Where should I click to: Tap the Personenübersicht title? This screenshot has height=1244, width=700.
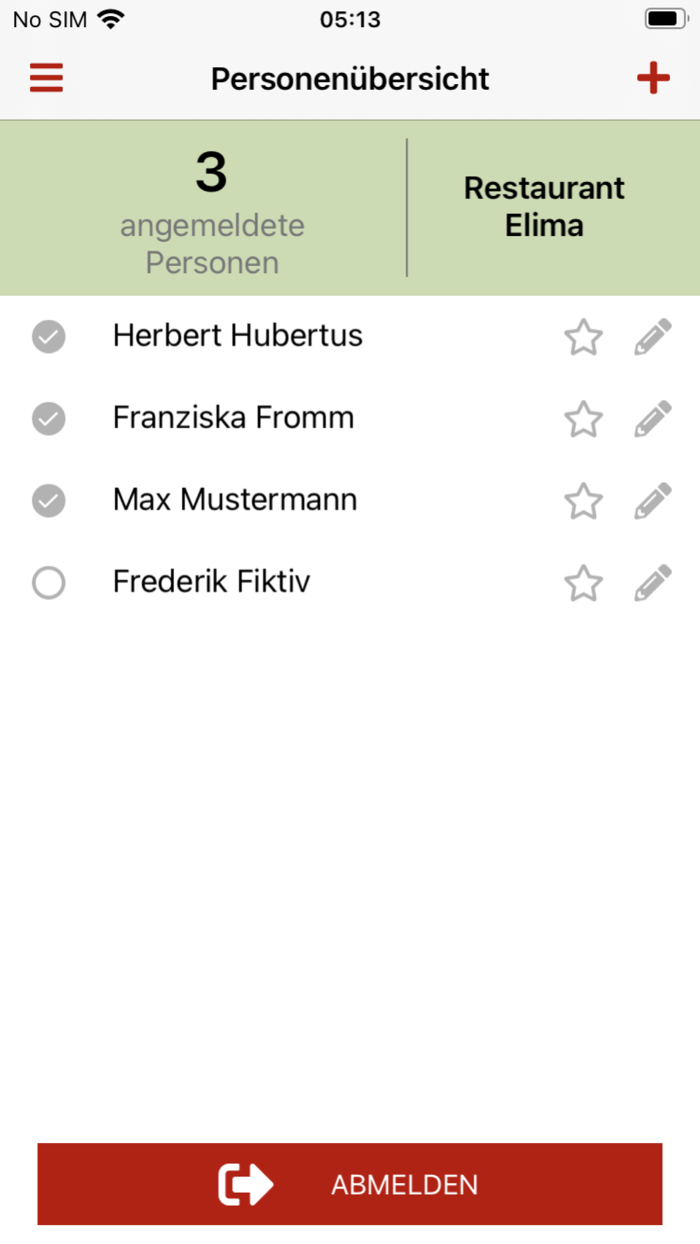point(349,78)
